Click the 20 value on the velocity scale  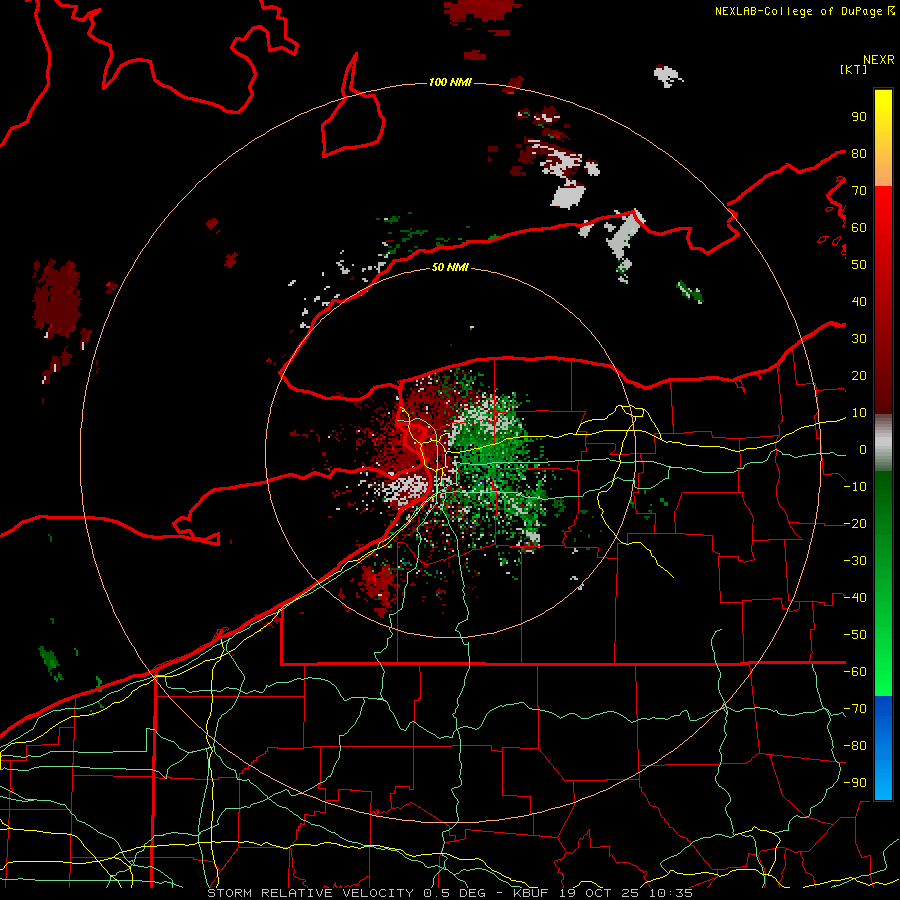[x=859, y=375]
